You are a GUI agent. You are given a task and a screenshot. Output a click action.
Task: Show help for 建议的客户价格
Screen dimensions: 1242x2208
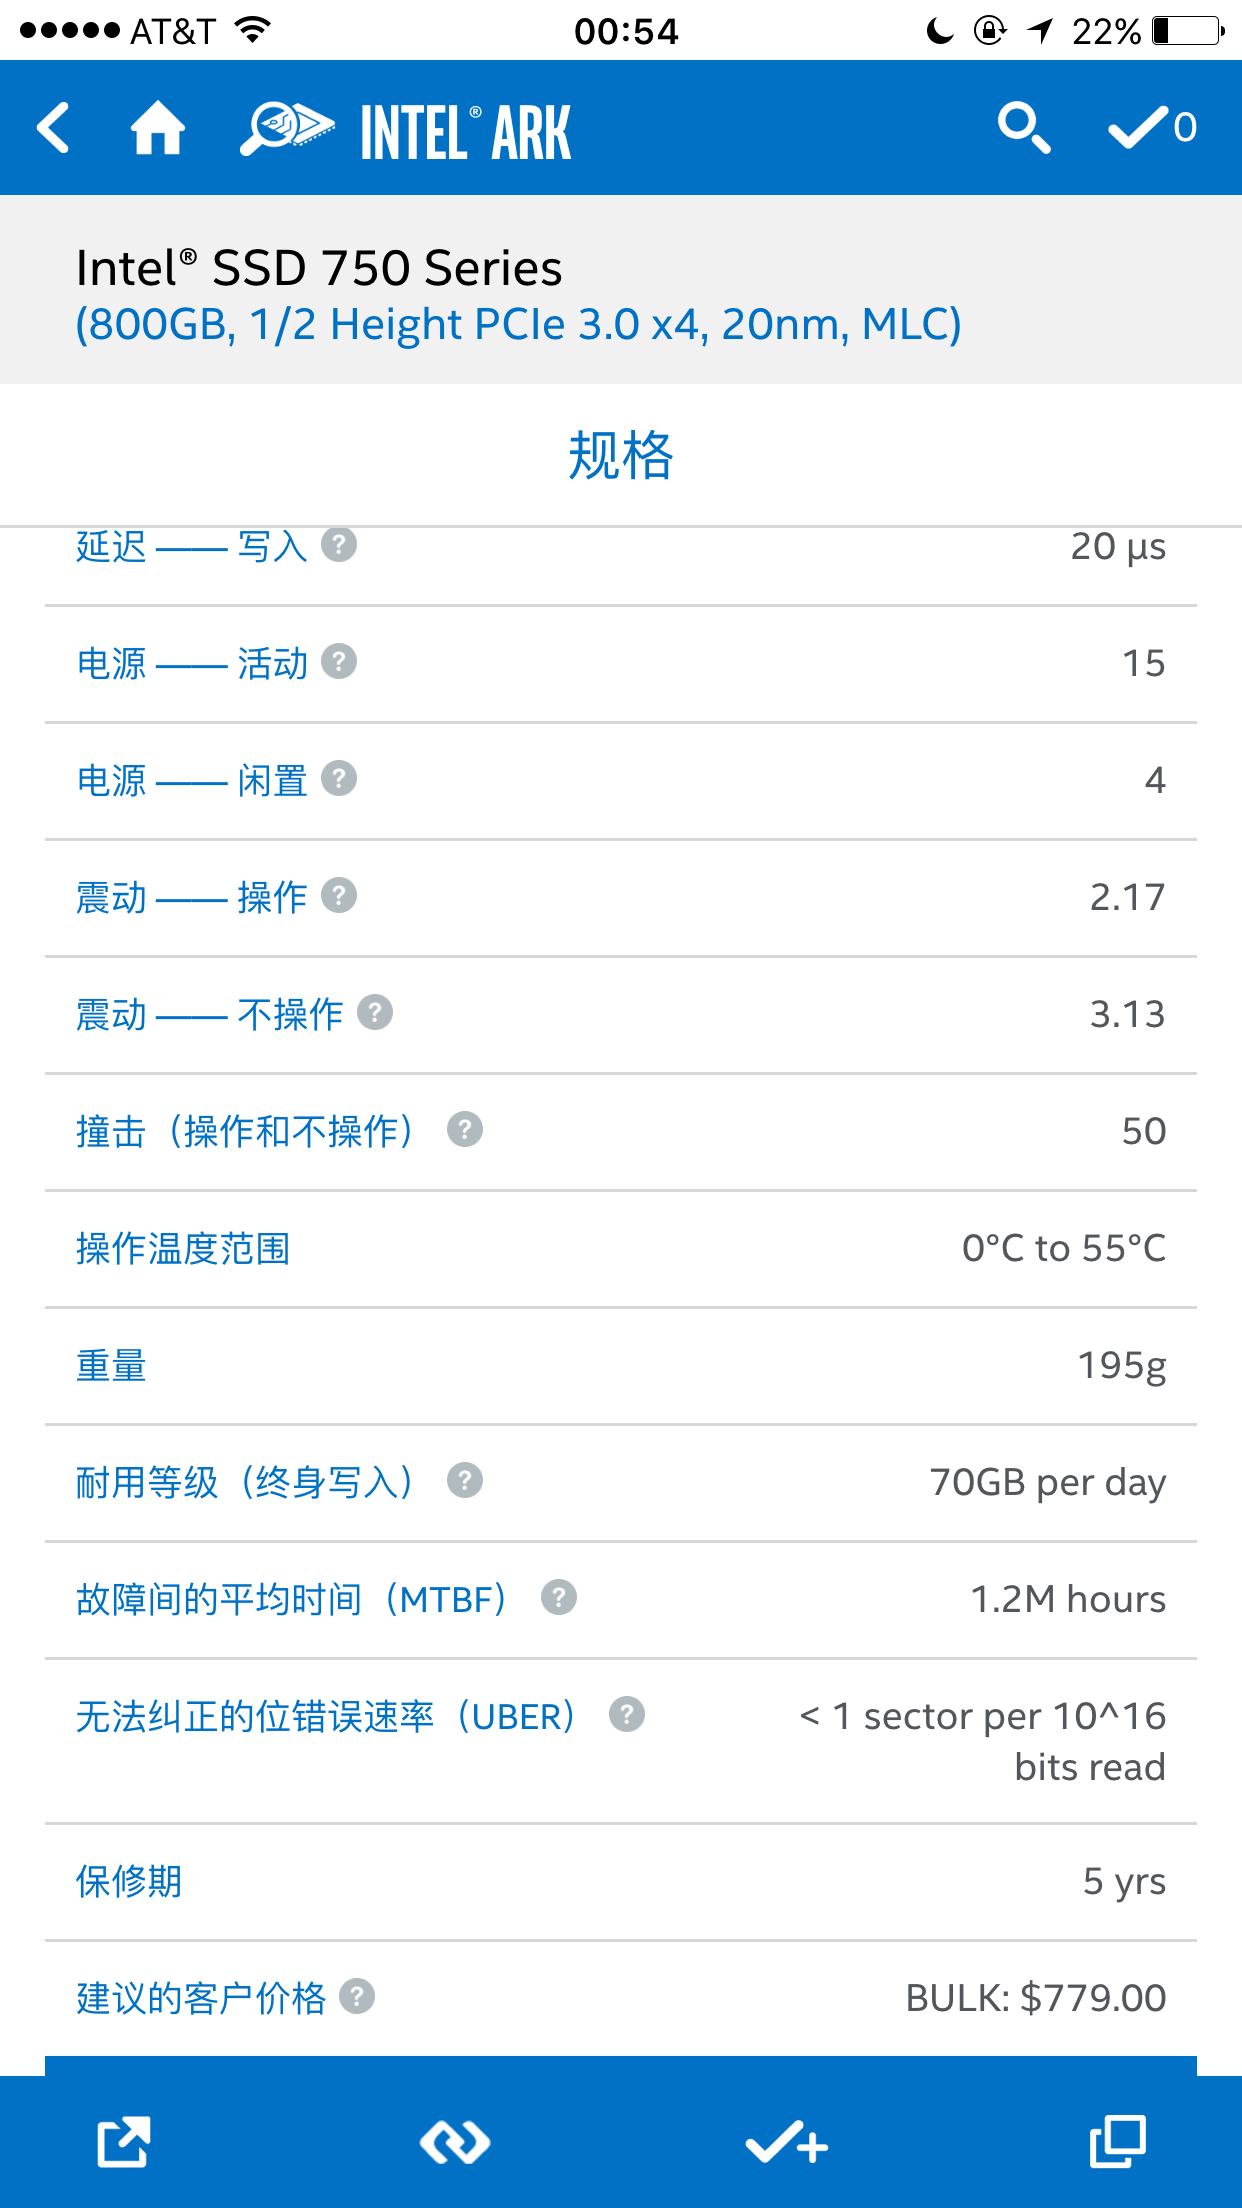pyautogui.click(x=357, y=1996)
